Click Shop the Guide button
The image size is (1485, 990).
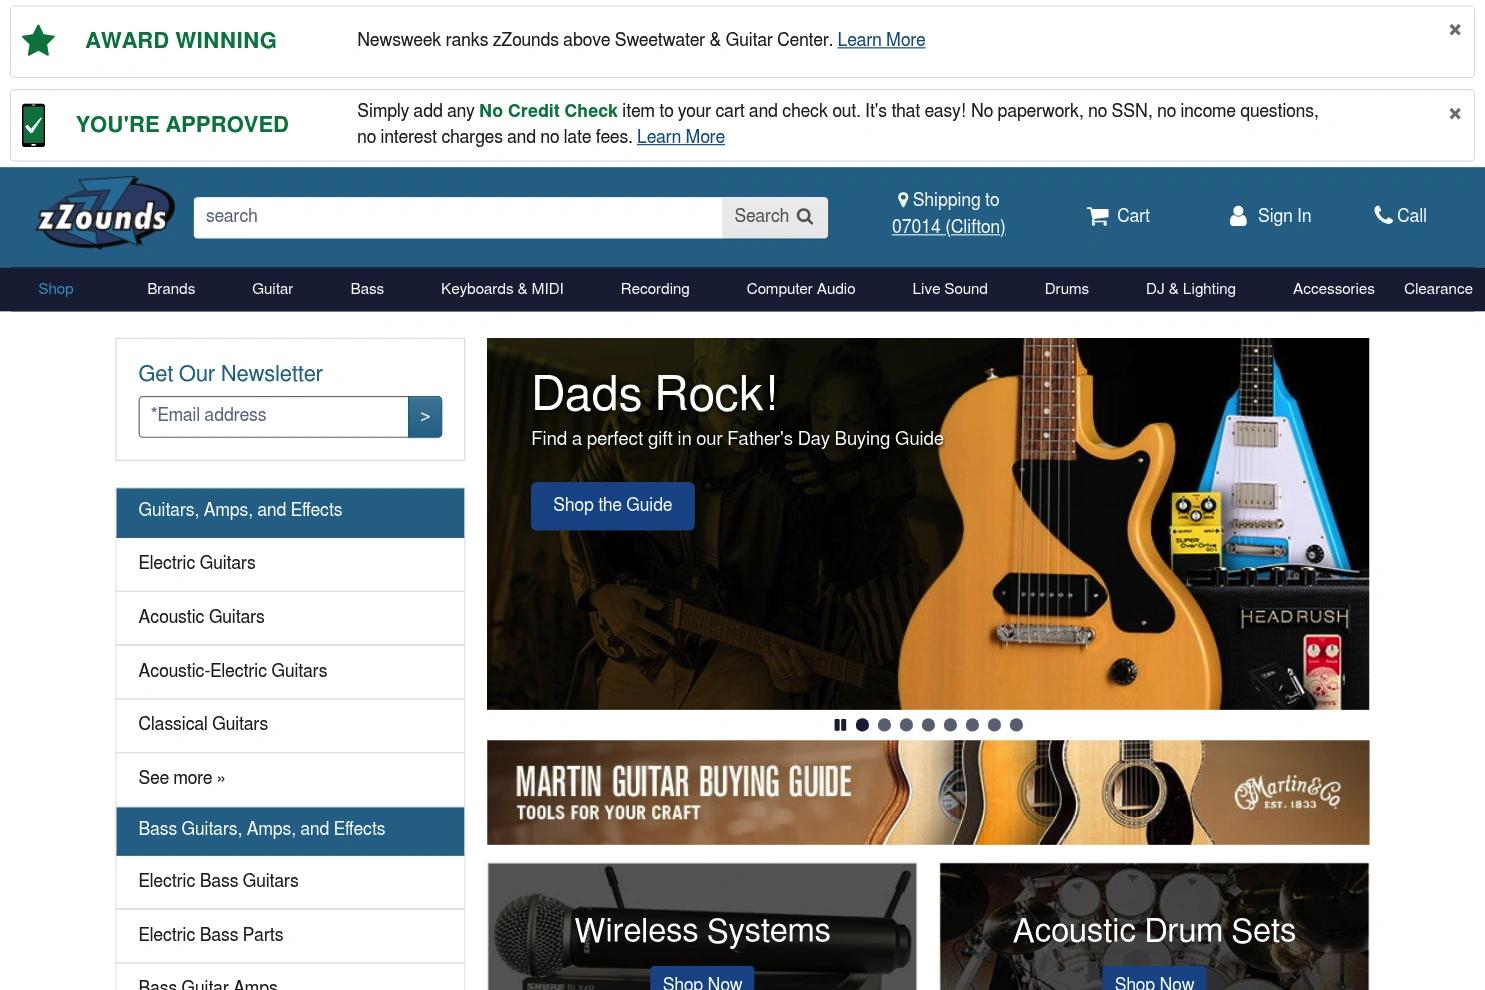(x=612, y=506)
